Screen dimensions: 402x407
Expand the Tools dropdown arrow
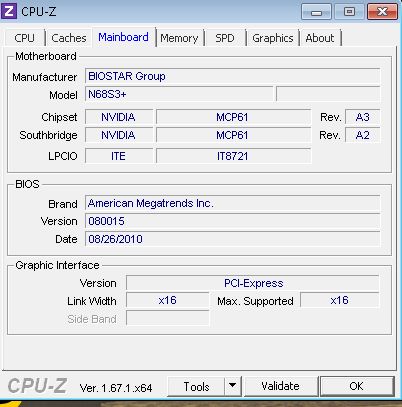(233, 387)
